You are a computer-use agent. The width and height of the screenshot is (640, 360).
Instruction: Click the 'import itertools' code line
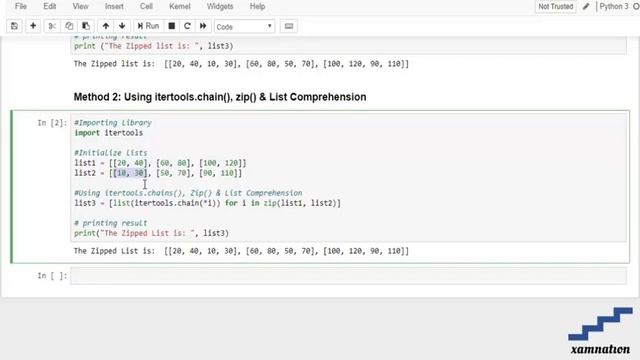pyautogui.click(x=109, y=133)
